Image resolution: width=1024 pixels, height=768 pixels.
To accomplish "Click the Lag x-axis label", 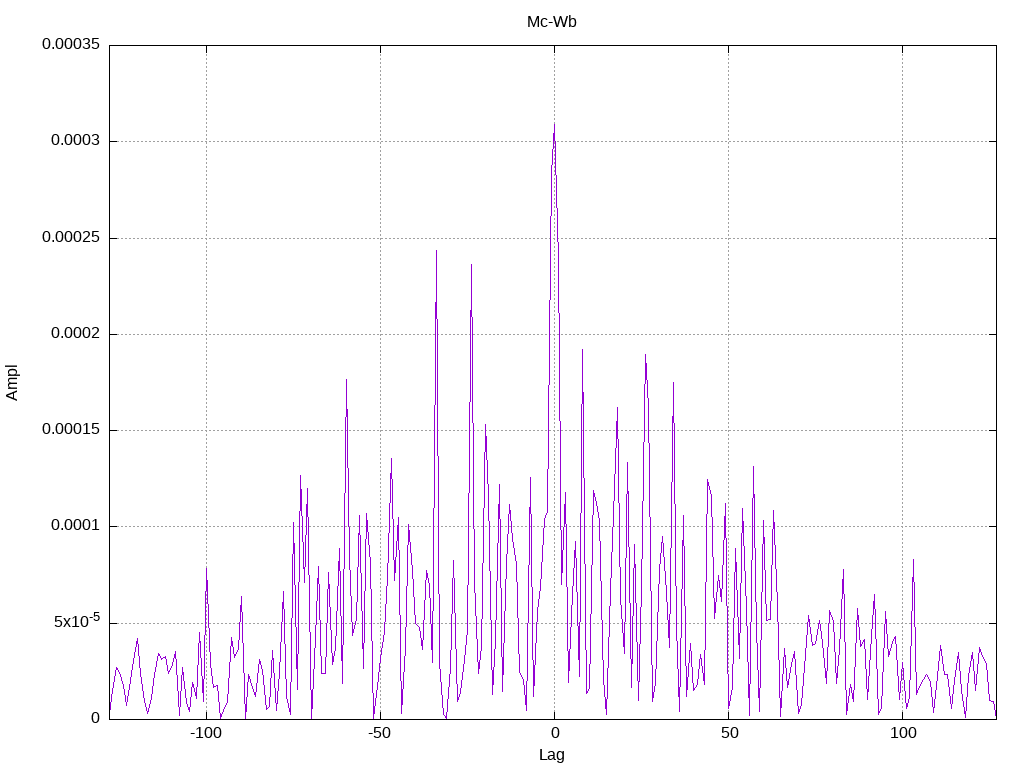I will (551, 755).
